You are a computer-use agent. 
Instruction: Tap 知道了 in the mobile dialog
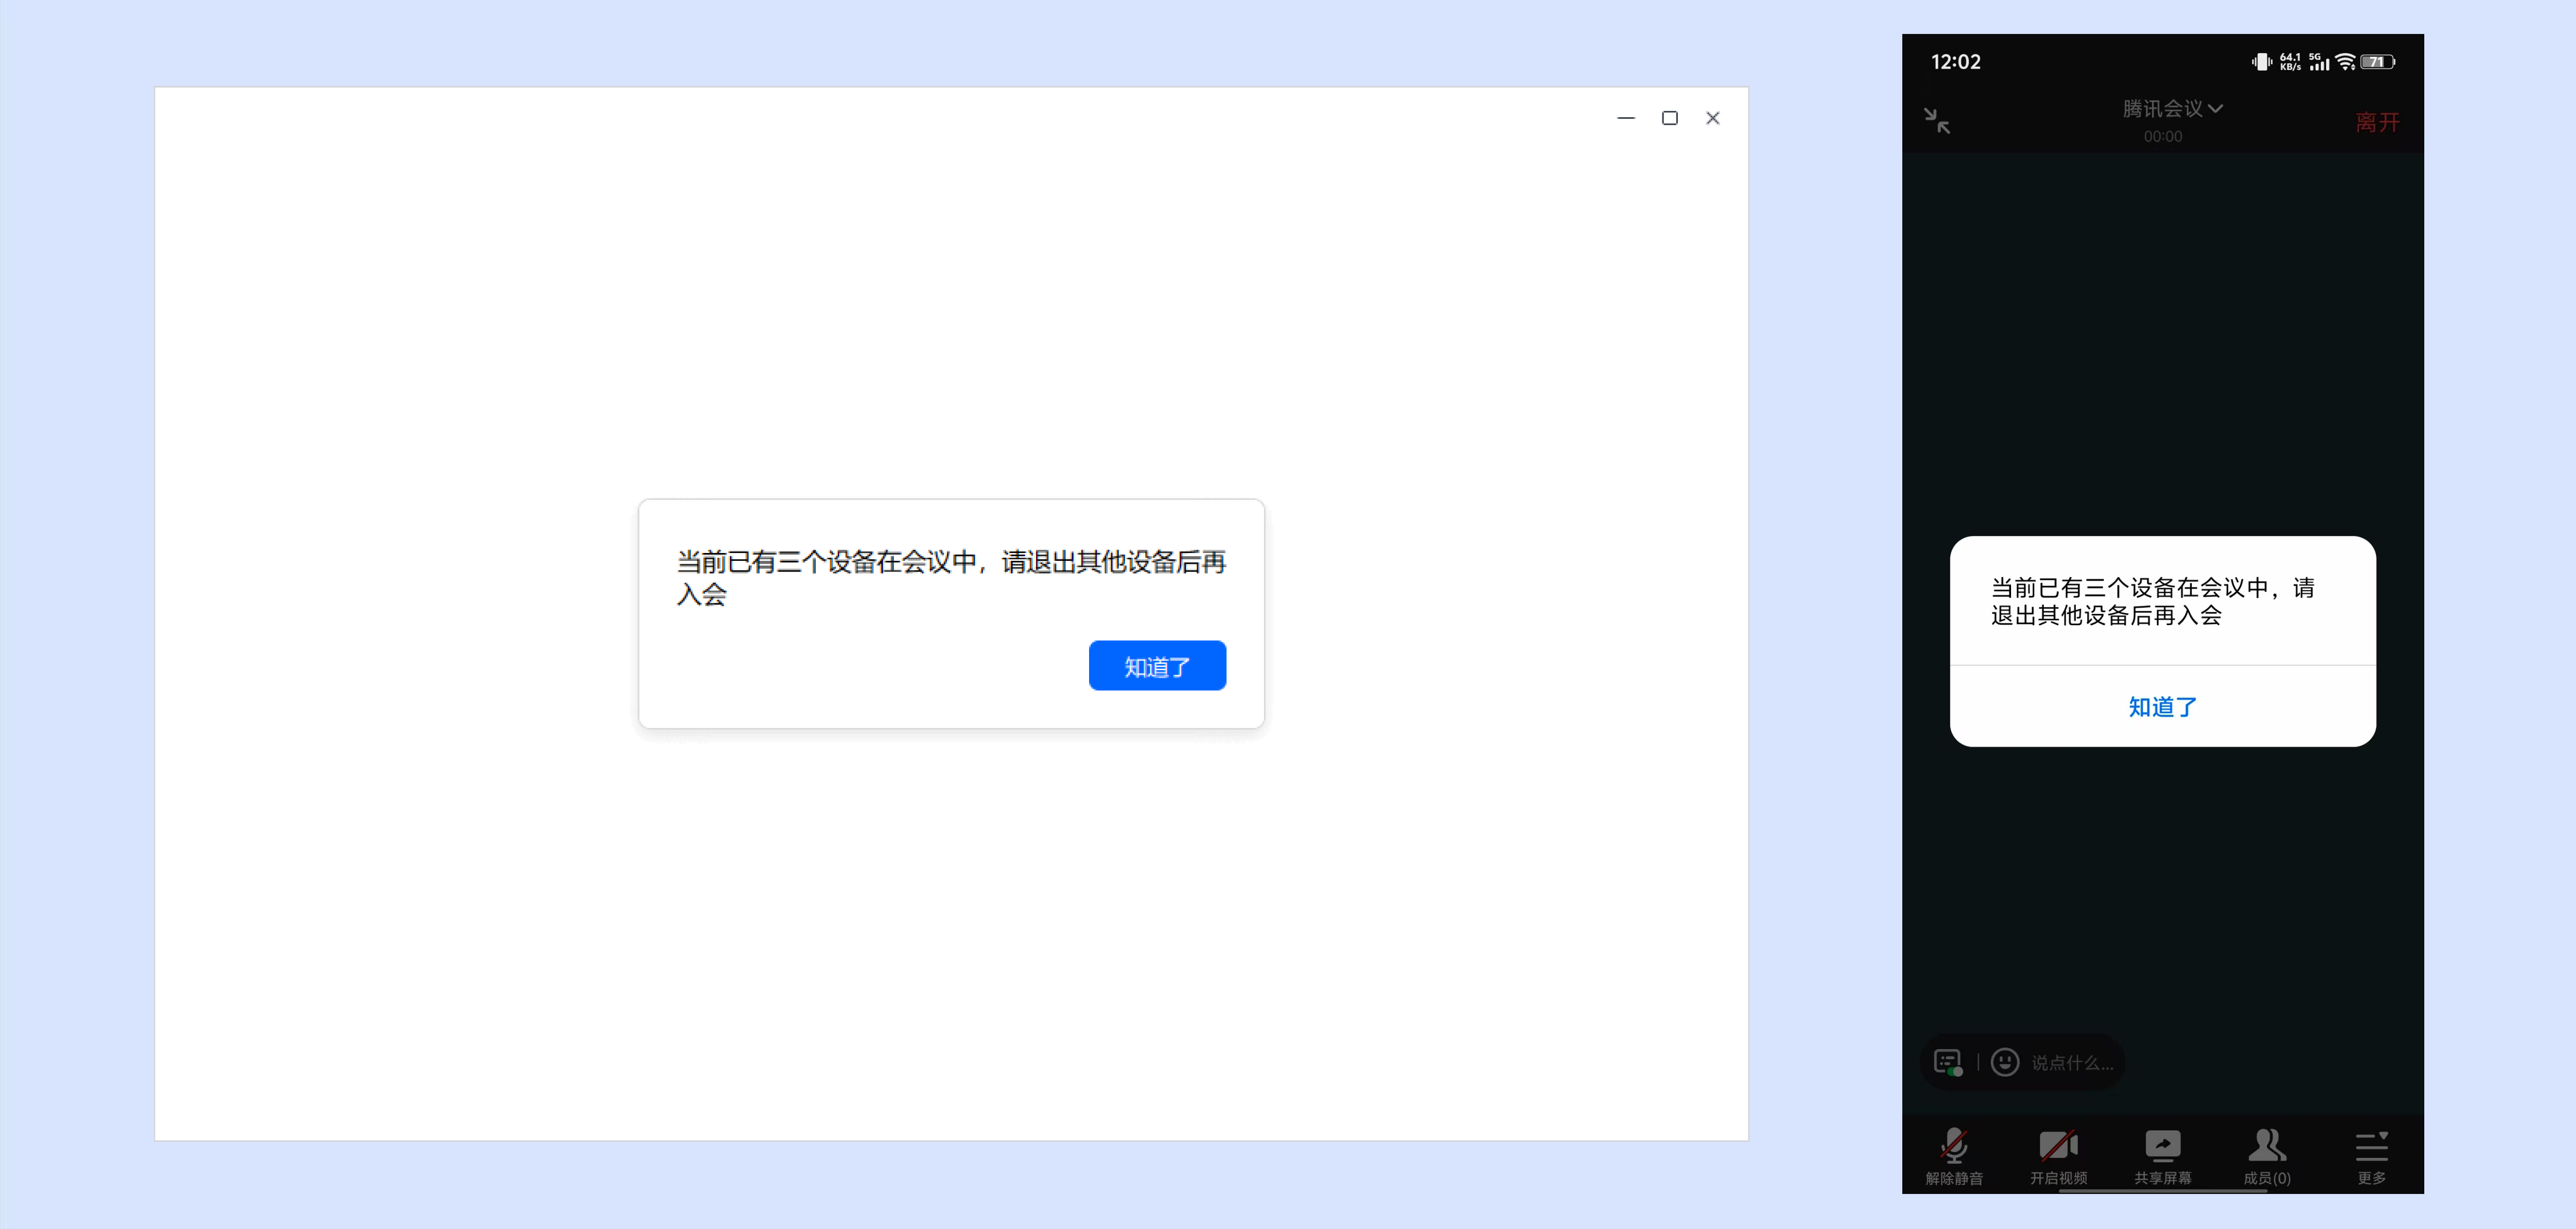click(2162, 707)
